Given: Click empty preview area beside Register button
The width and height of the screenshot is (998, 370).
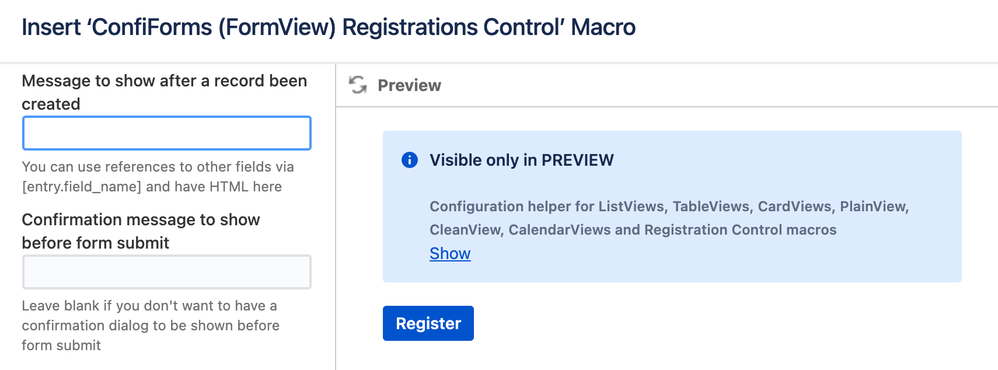Looking at the screenshot, I should [700, 324].
